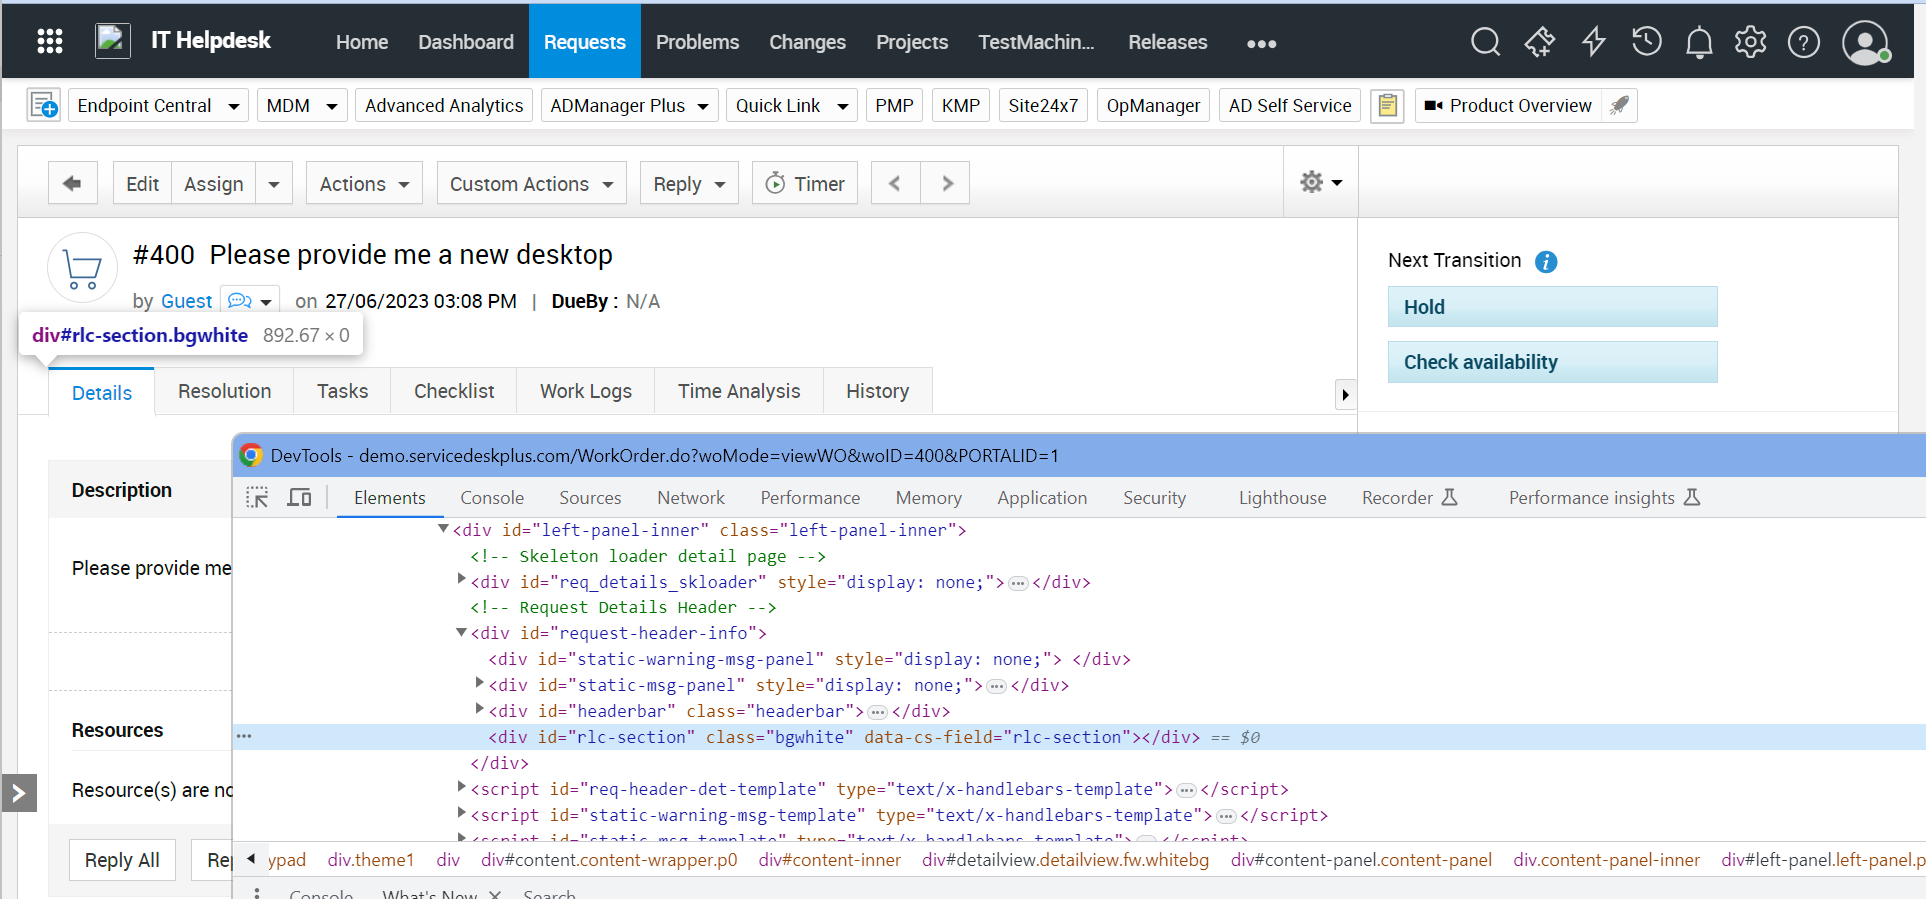The width and height of the screenshot is (1926, 899).
Task: Switch to the DevTools Console tab
Action: tap(492, 498)
